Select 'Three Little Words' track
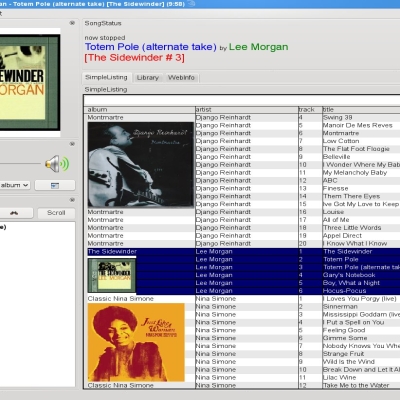 pos(352,228)
